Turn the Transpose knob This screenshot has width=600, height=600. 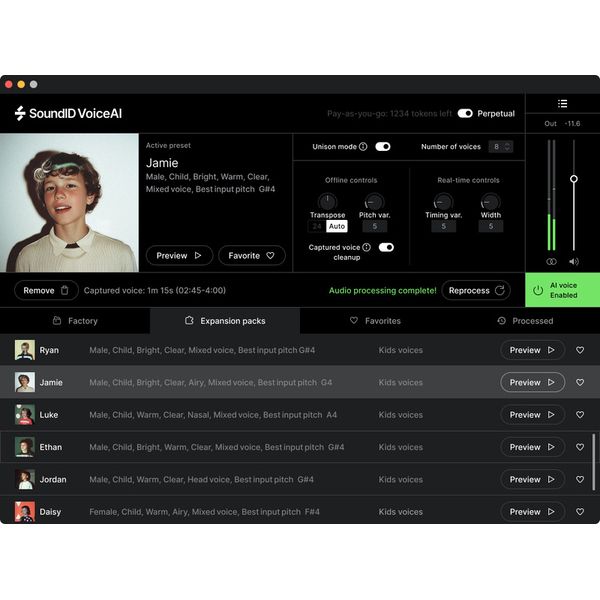pos(327,201)
